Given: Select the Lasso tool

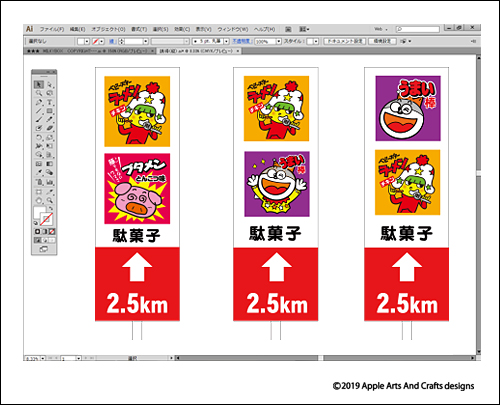Looking at the screenshot, I should 50,93.
